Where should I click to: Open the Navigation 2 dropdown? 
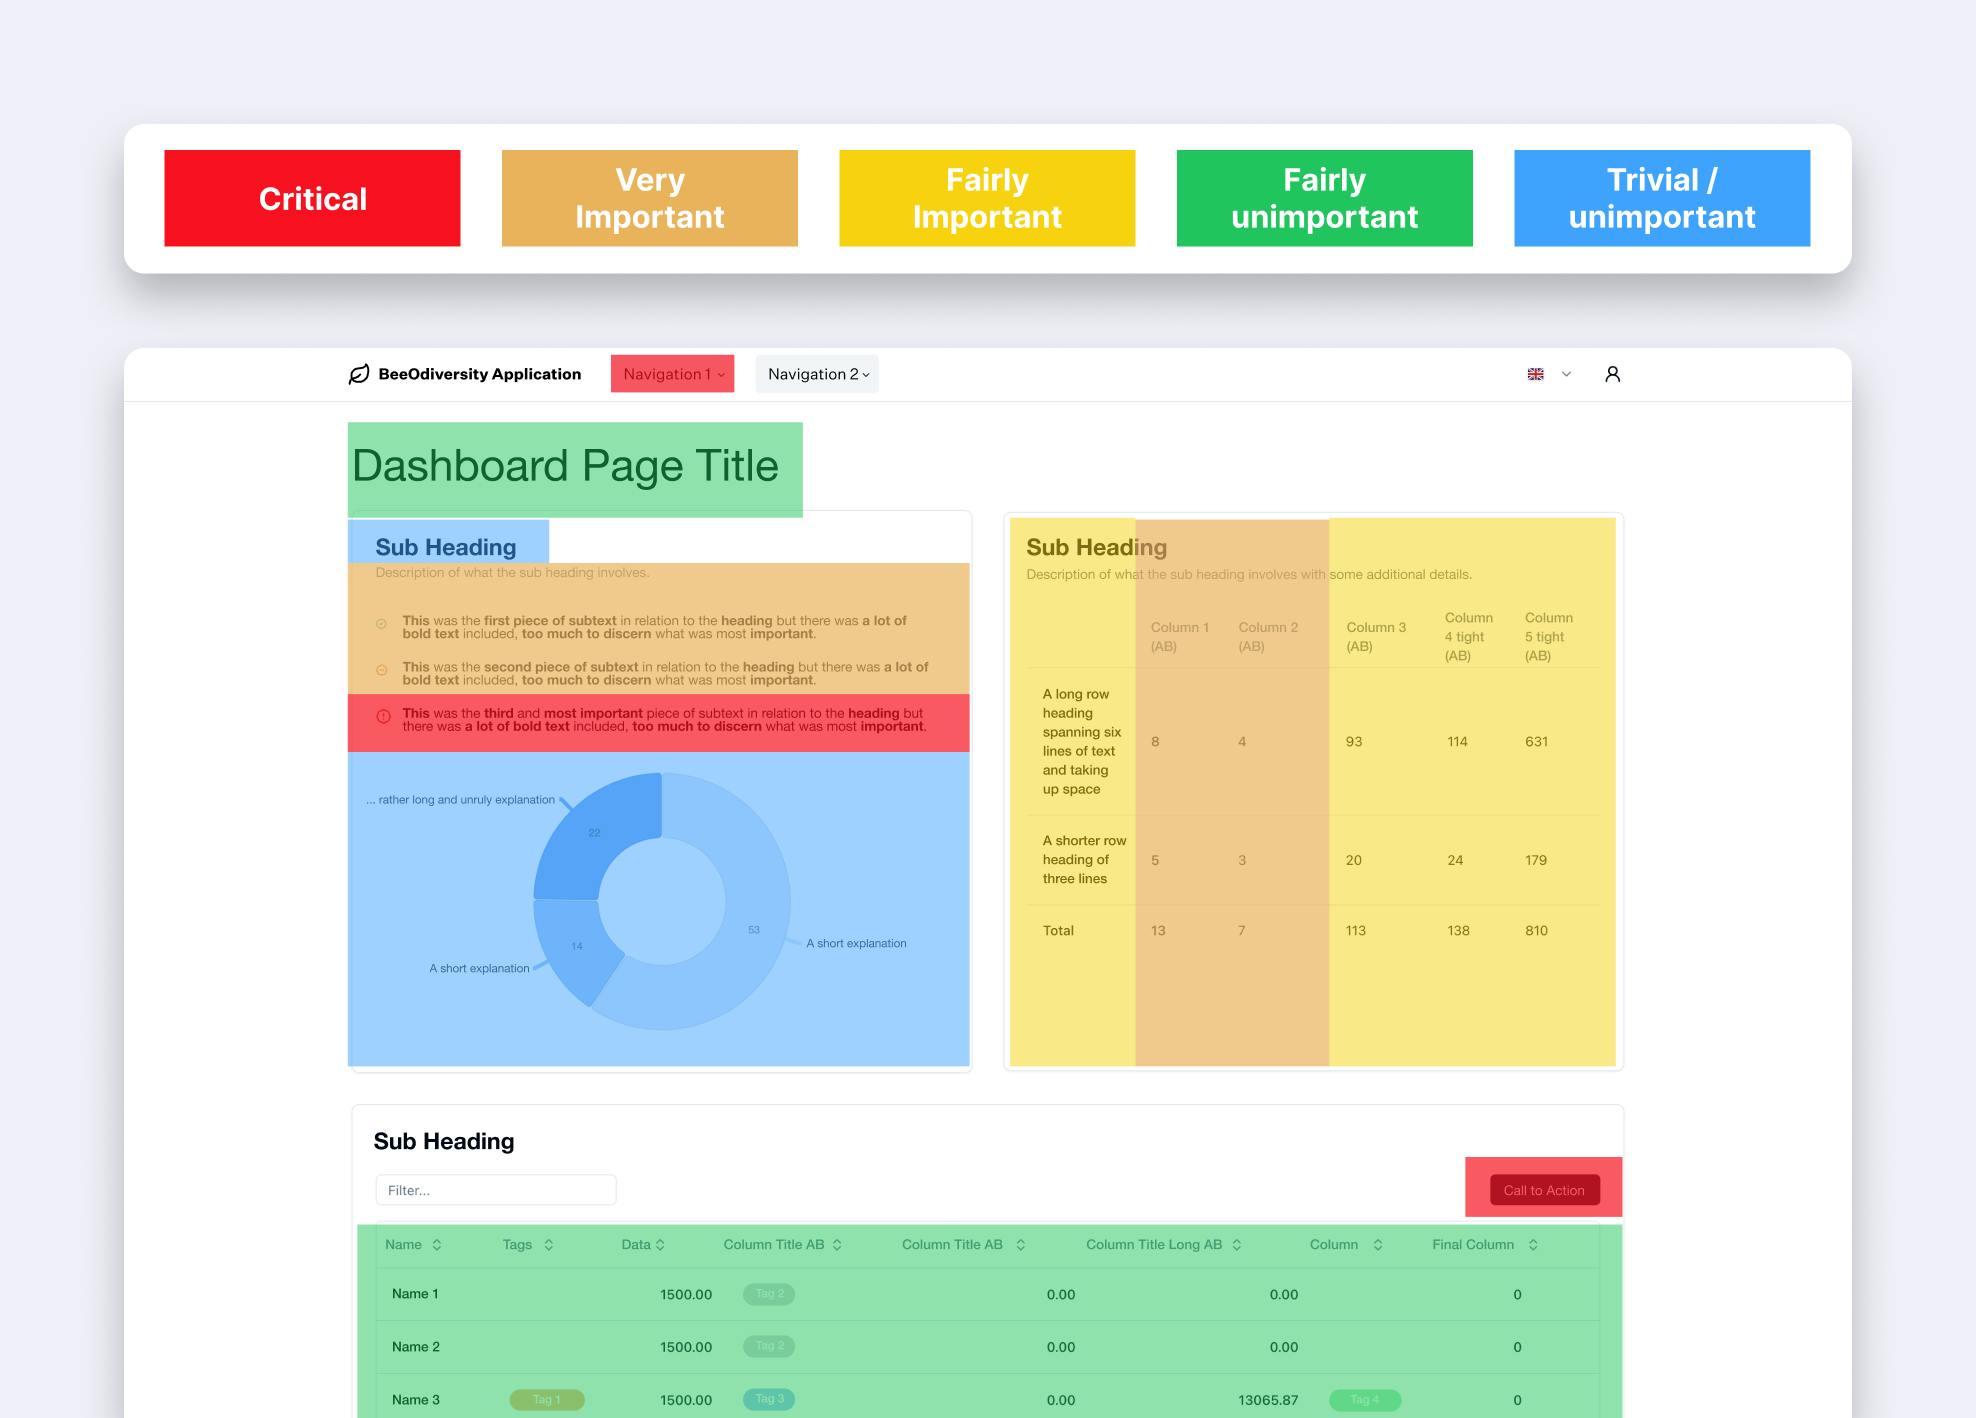coord(817,374)
